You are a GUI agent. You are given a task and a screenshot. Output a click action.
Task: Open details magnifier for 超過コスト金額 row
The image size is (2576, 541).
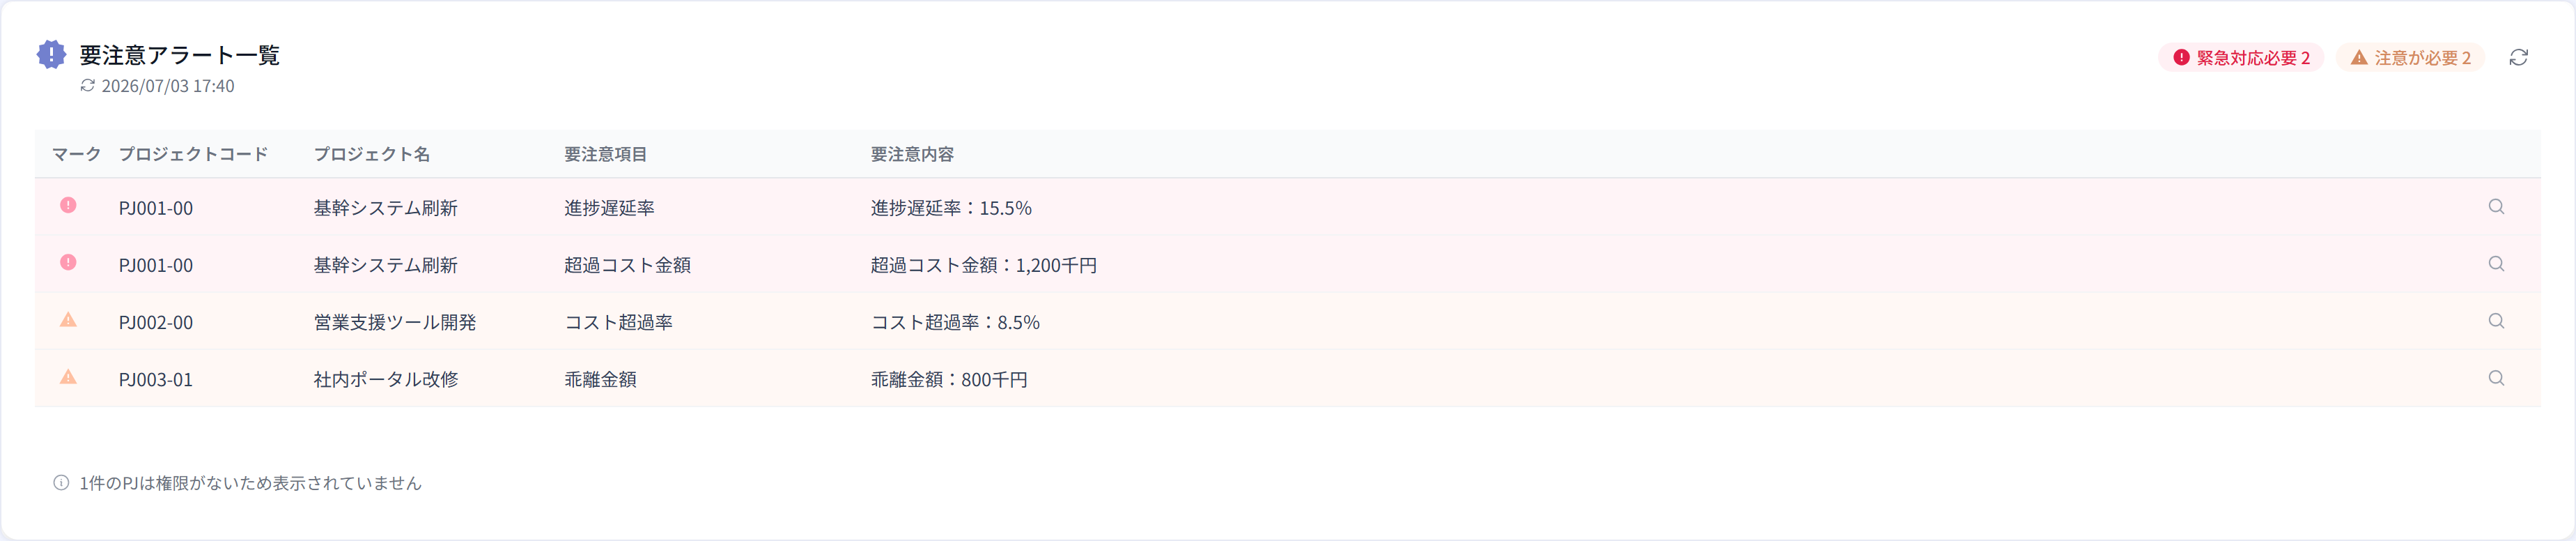(2496, 264)
